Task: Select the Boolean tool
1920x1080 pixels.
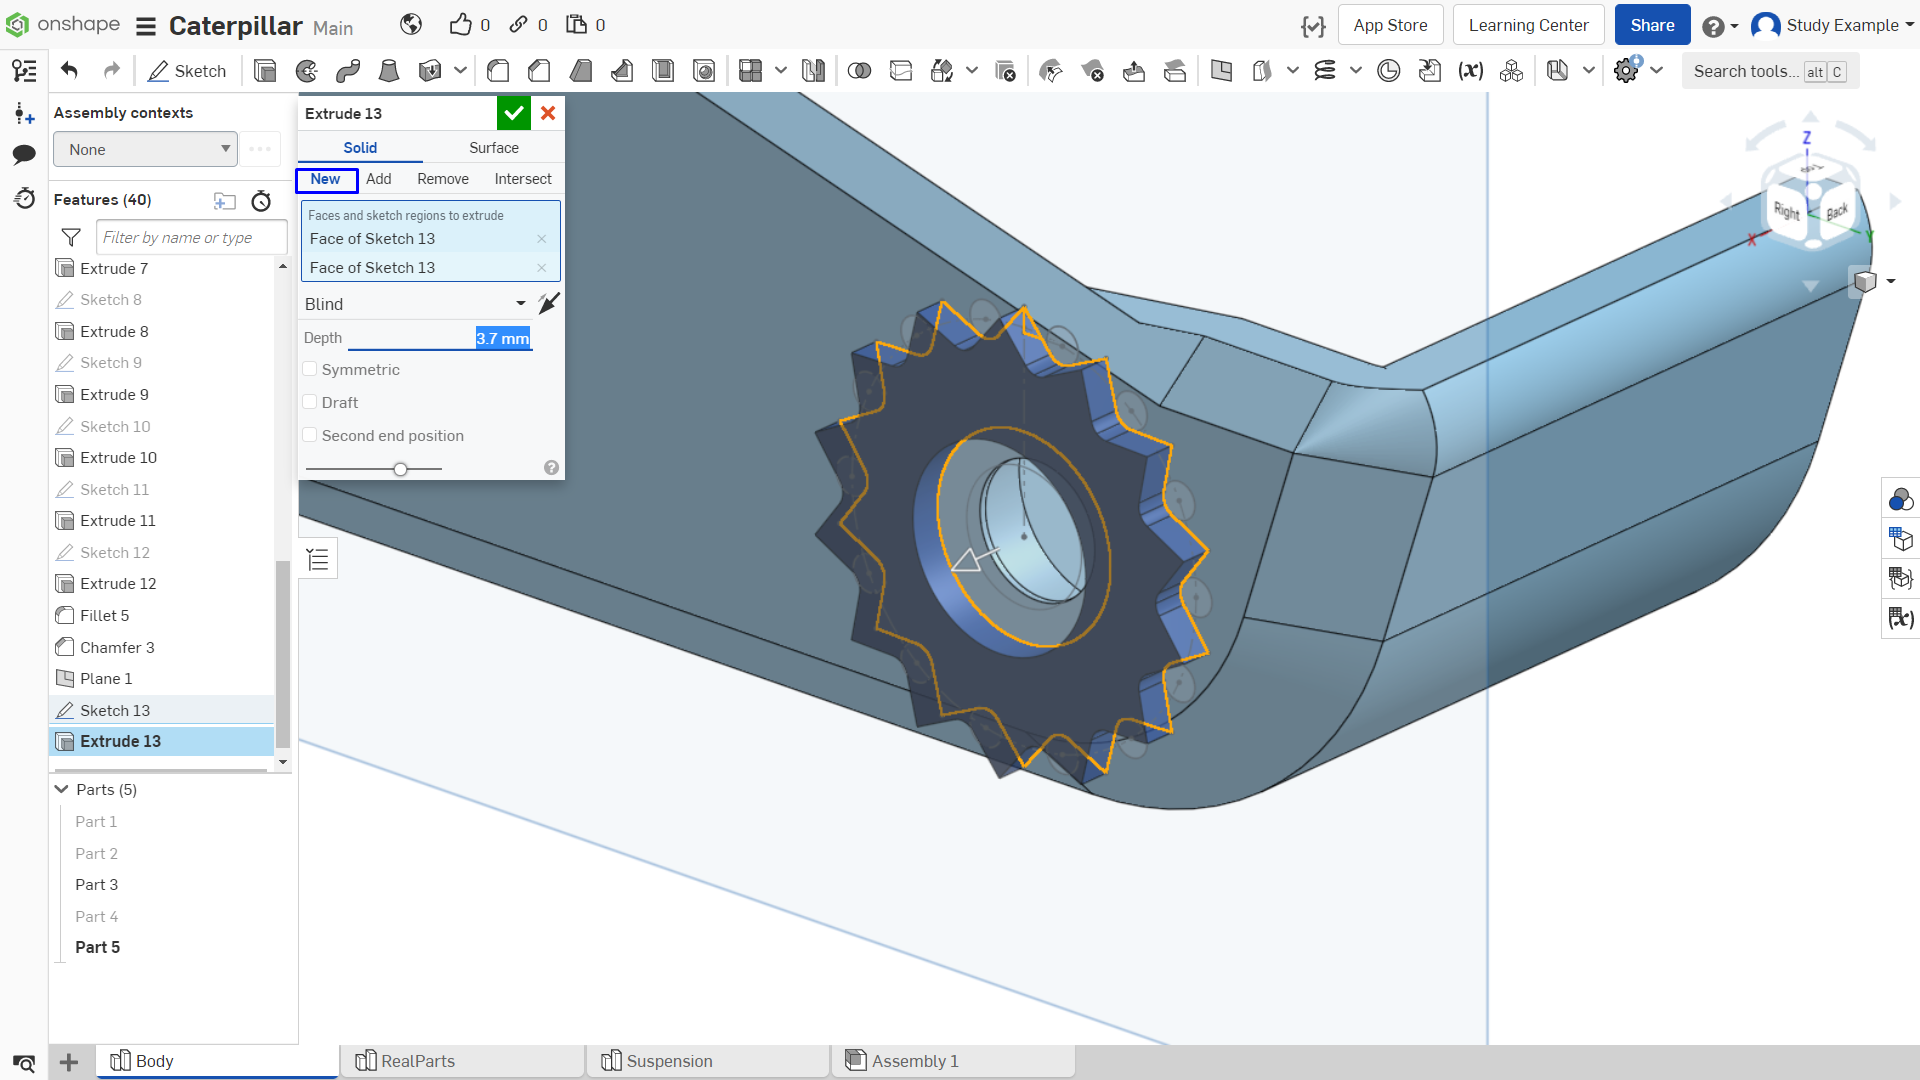Action: [859, 71]
